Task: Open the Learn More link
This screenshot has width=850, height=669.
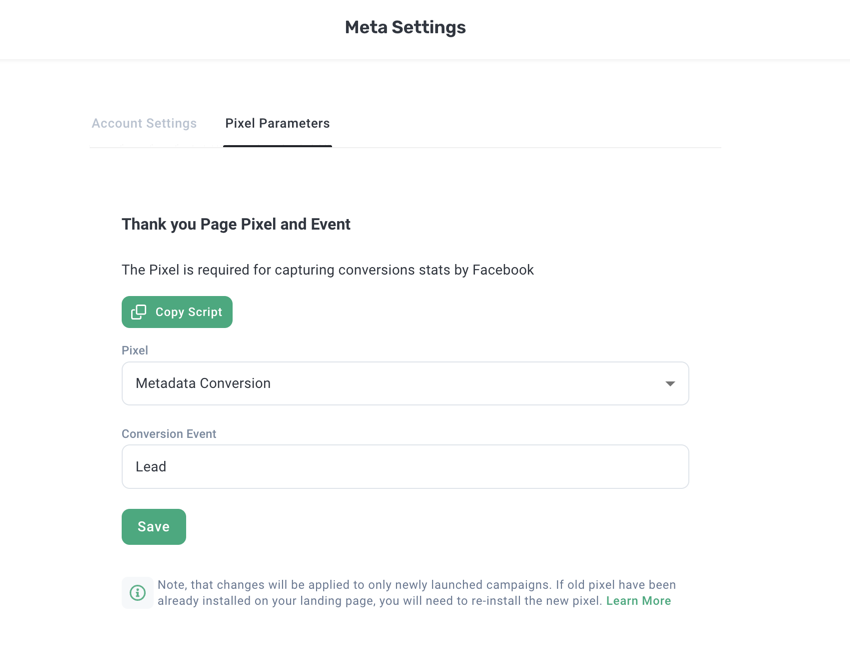Action: (638, 601)
